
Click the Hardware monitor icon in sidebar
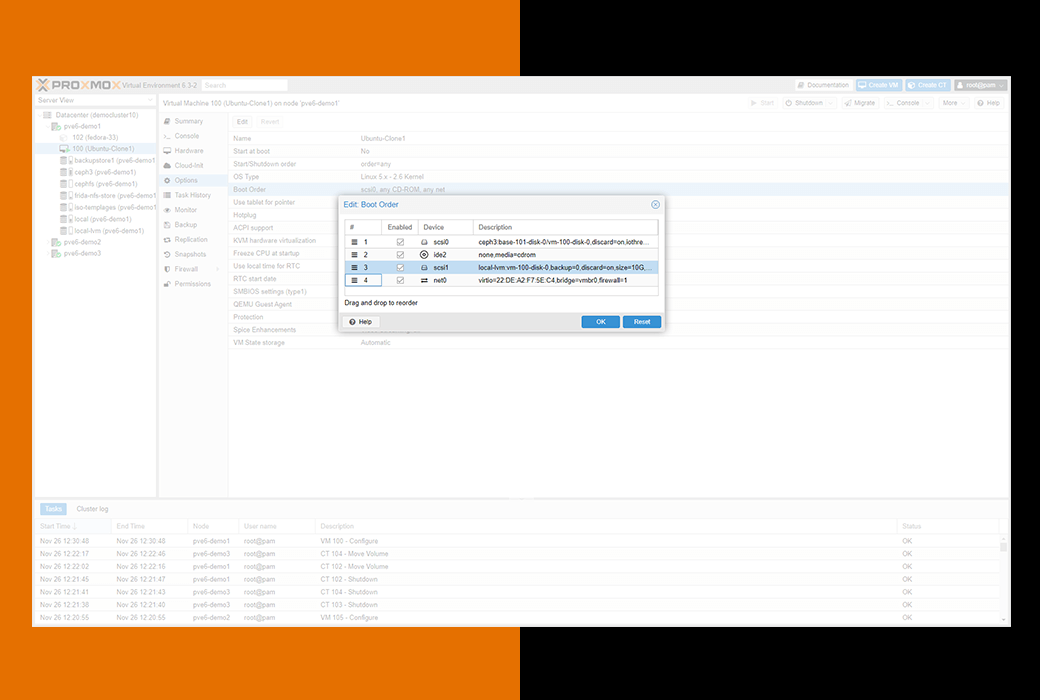pyautogui.click(x=167, y=151)
